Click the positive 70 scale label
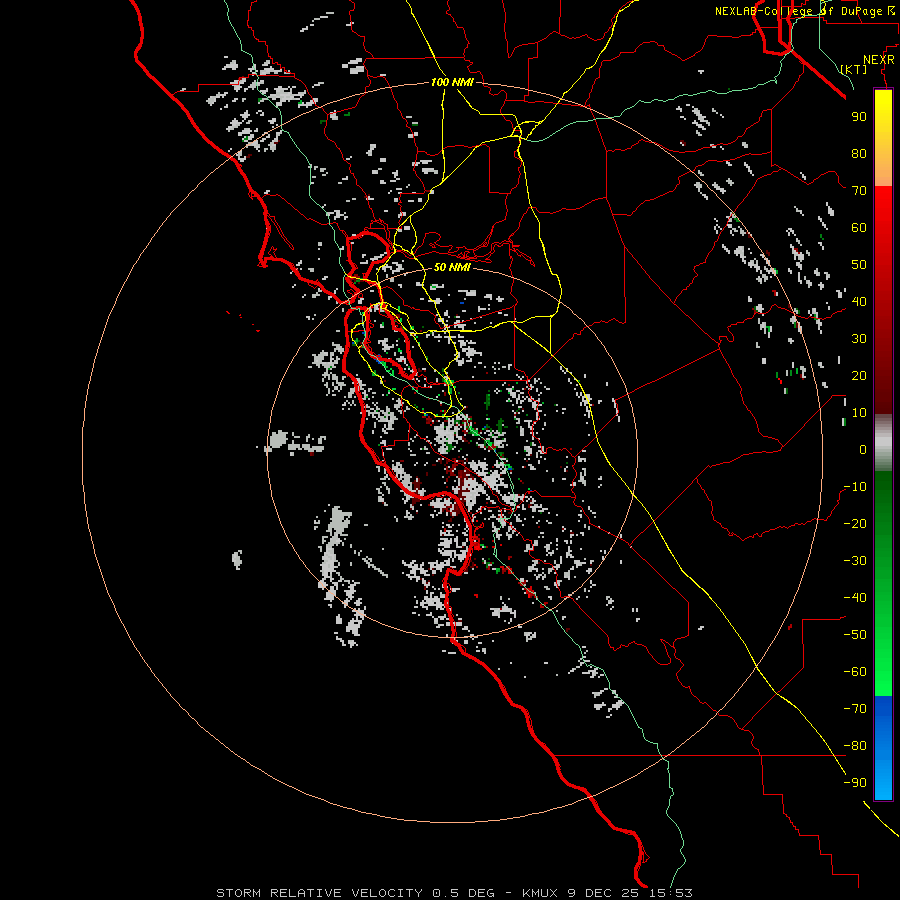 859,191
